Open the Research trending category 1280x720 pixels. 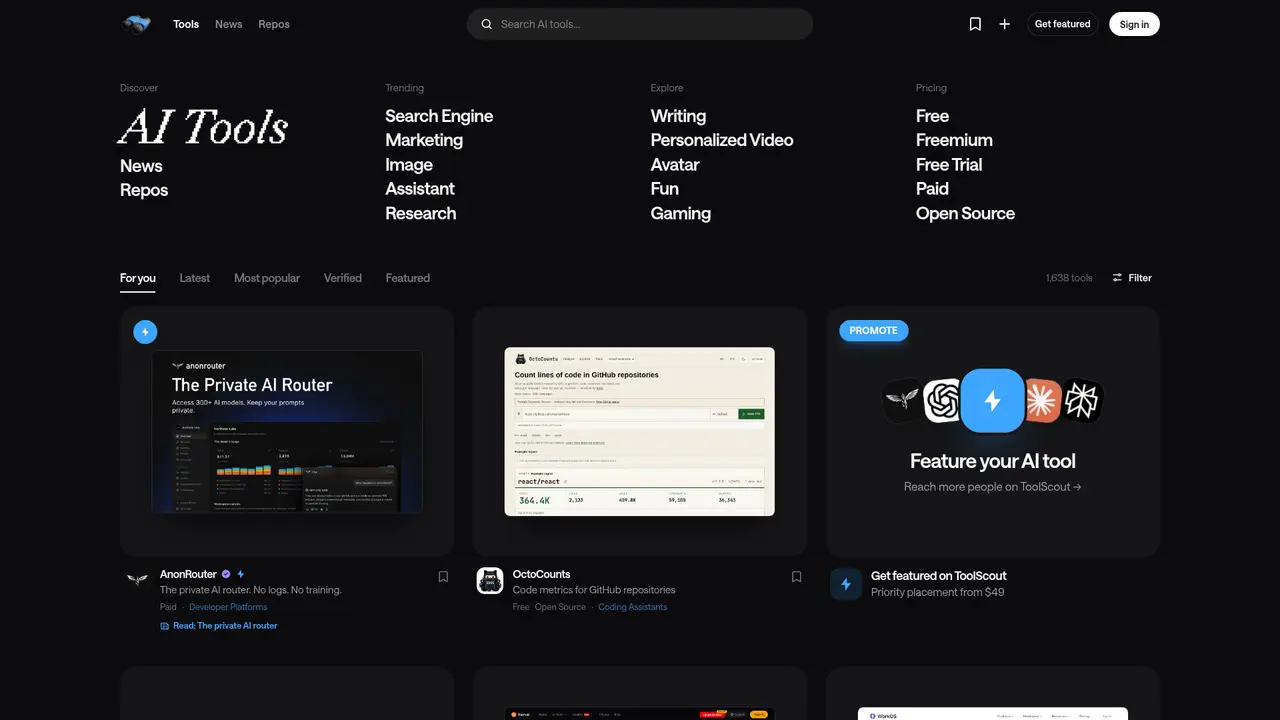pos(421,213)
